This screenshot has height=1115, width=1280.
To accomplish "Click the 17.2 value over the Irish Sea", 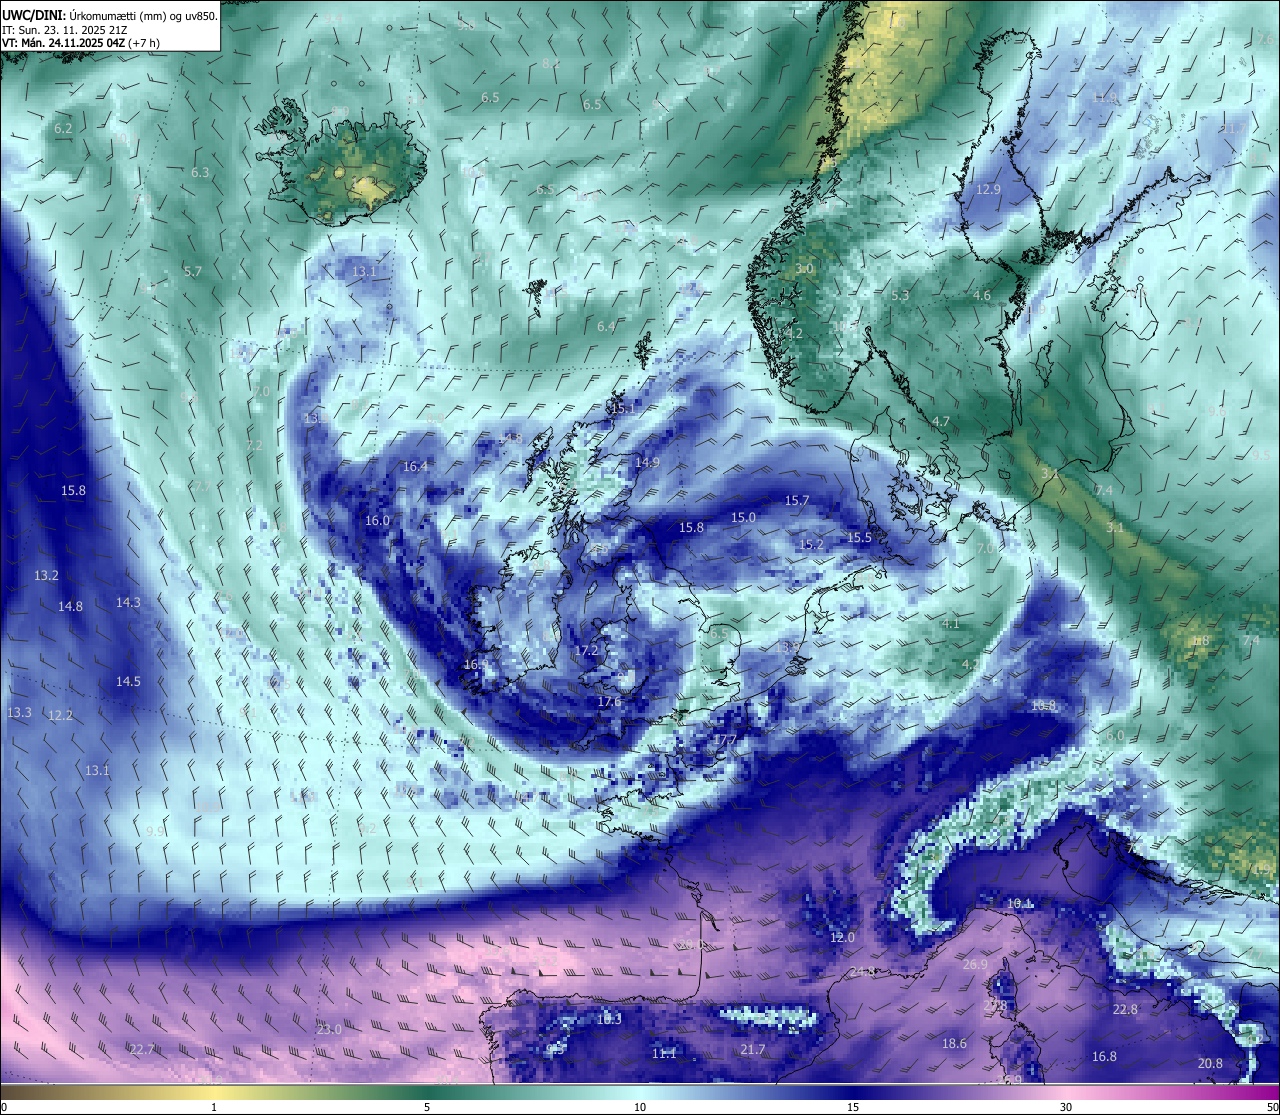I will pos(586,651).
